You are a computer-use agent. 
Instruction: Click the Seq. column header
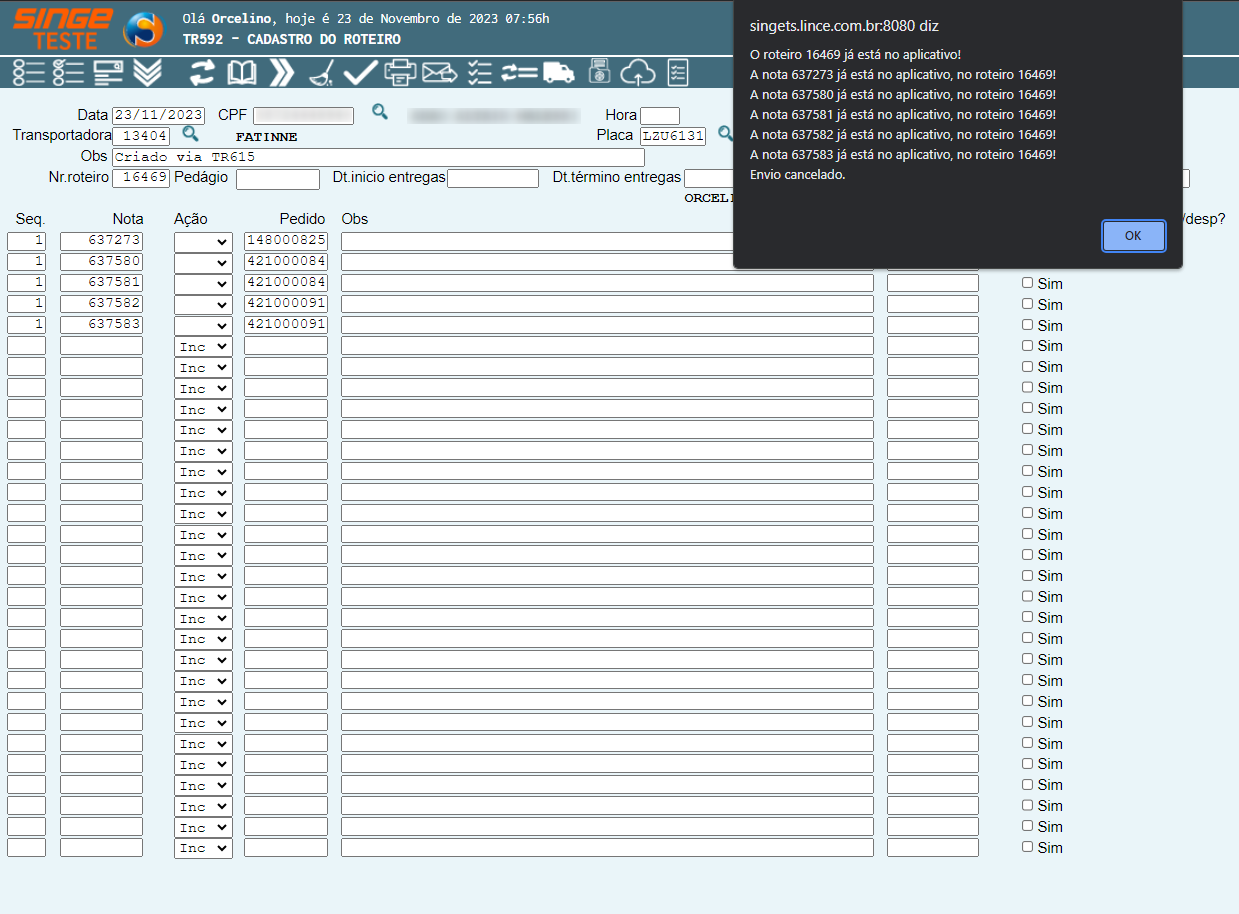(31, 219)
